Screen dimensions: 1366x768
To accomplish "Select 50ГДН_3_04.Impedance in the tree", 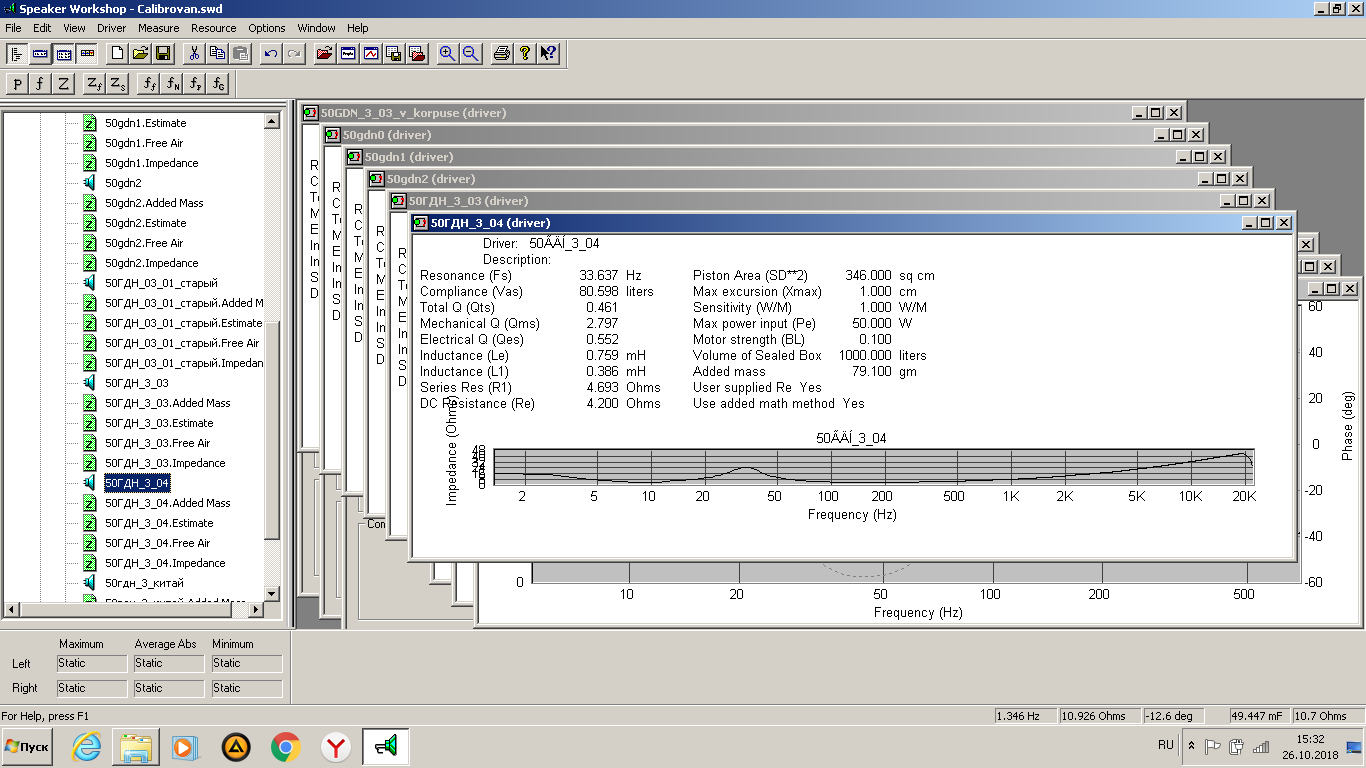I will point(165,563).
